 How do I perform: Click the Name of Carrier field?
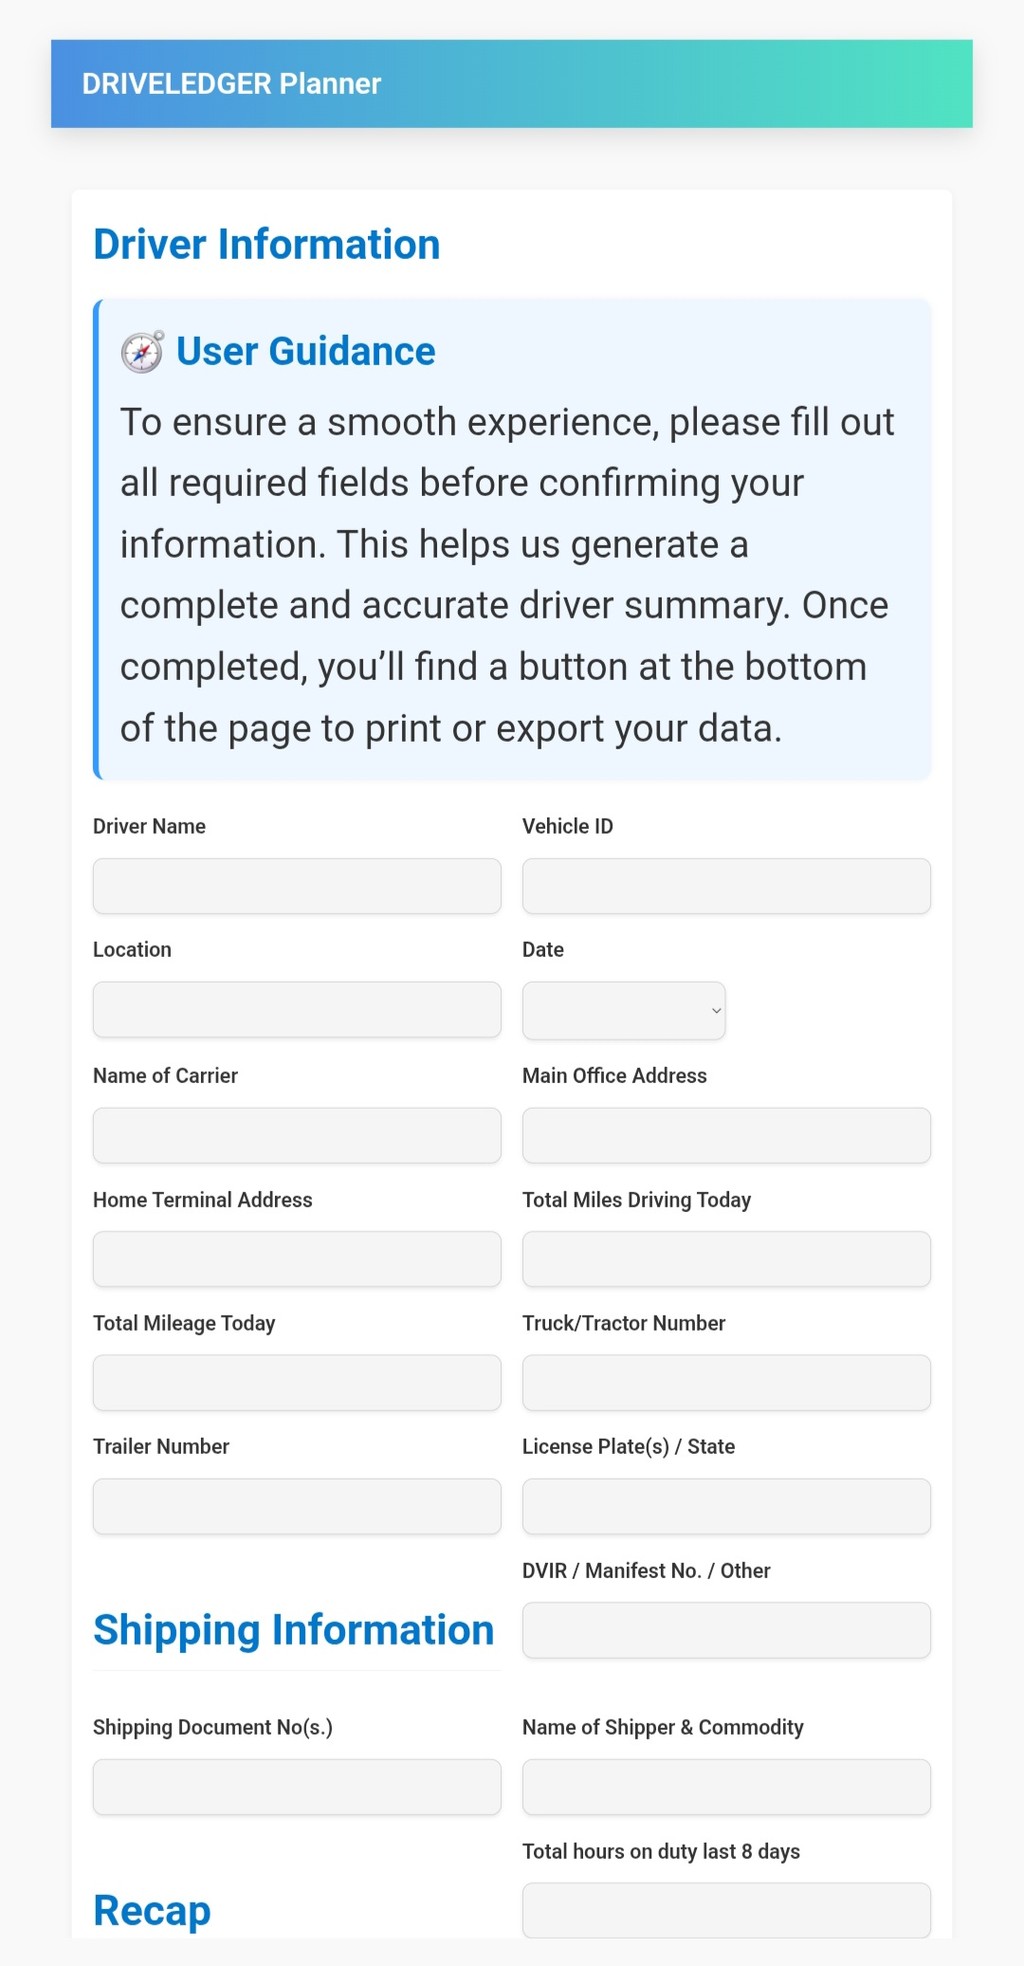point(296,1135)
